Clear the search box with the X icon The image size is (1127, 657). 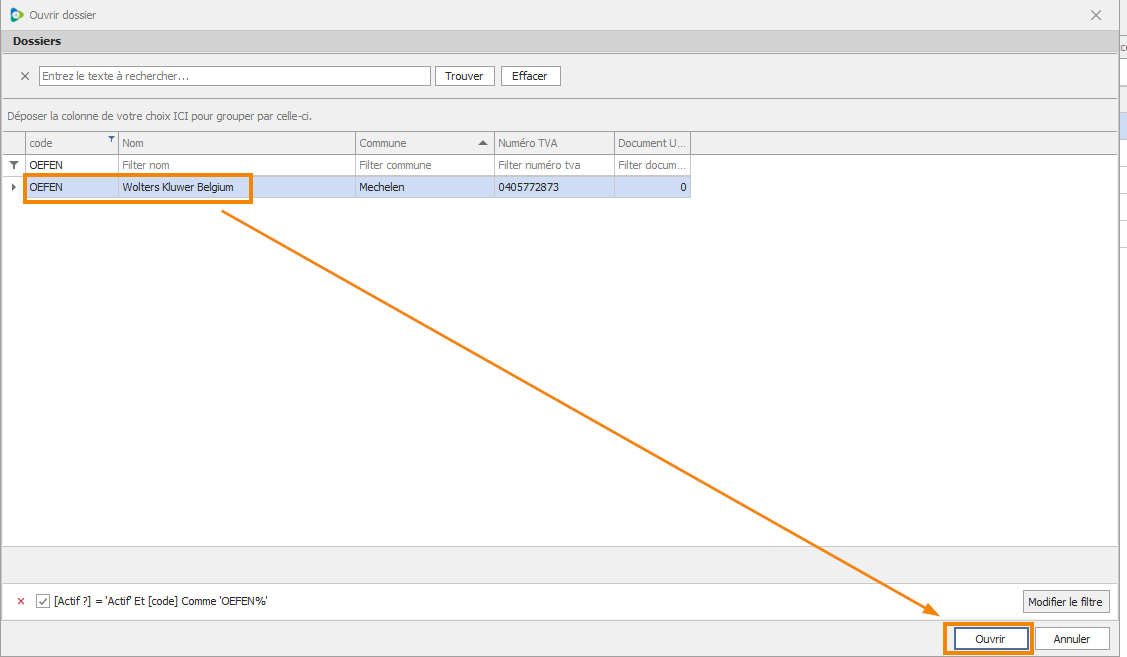click(25, 76)
